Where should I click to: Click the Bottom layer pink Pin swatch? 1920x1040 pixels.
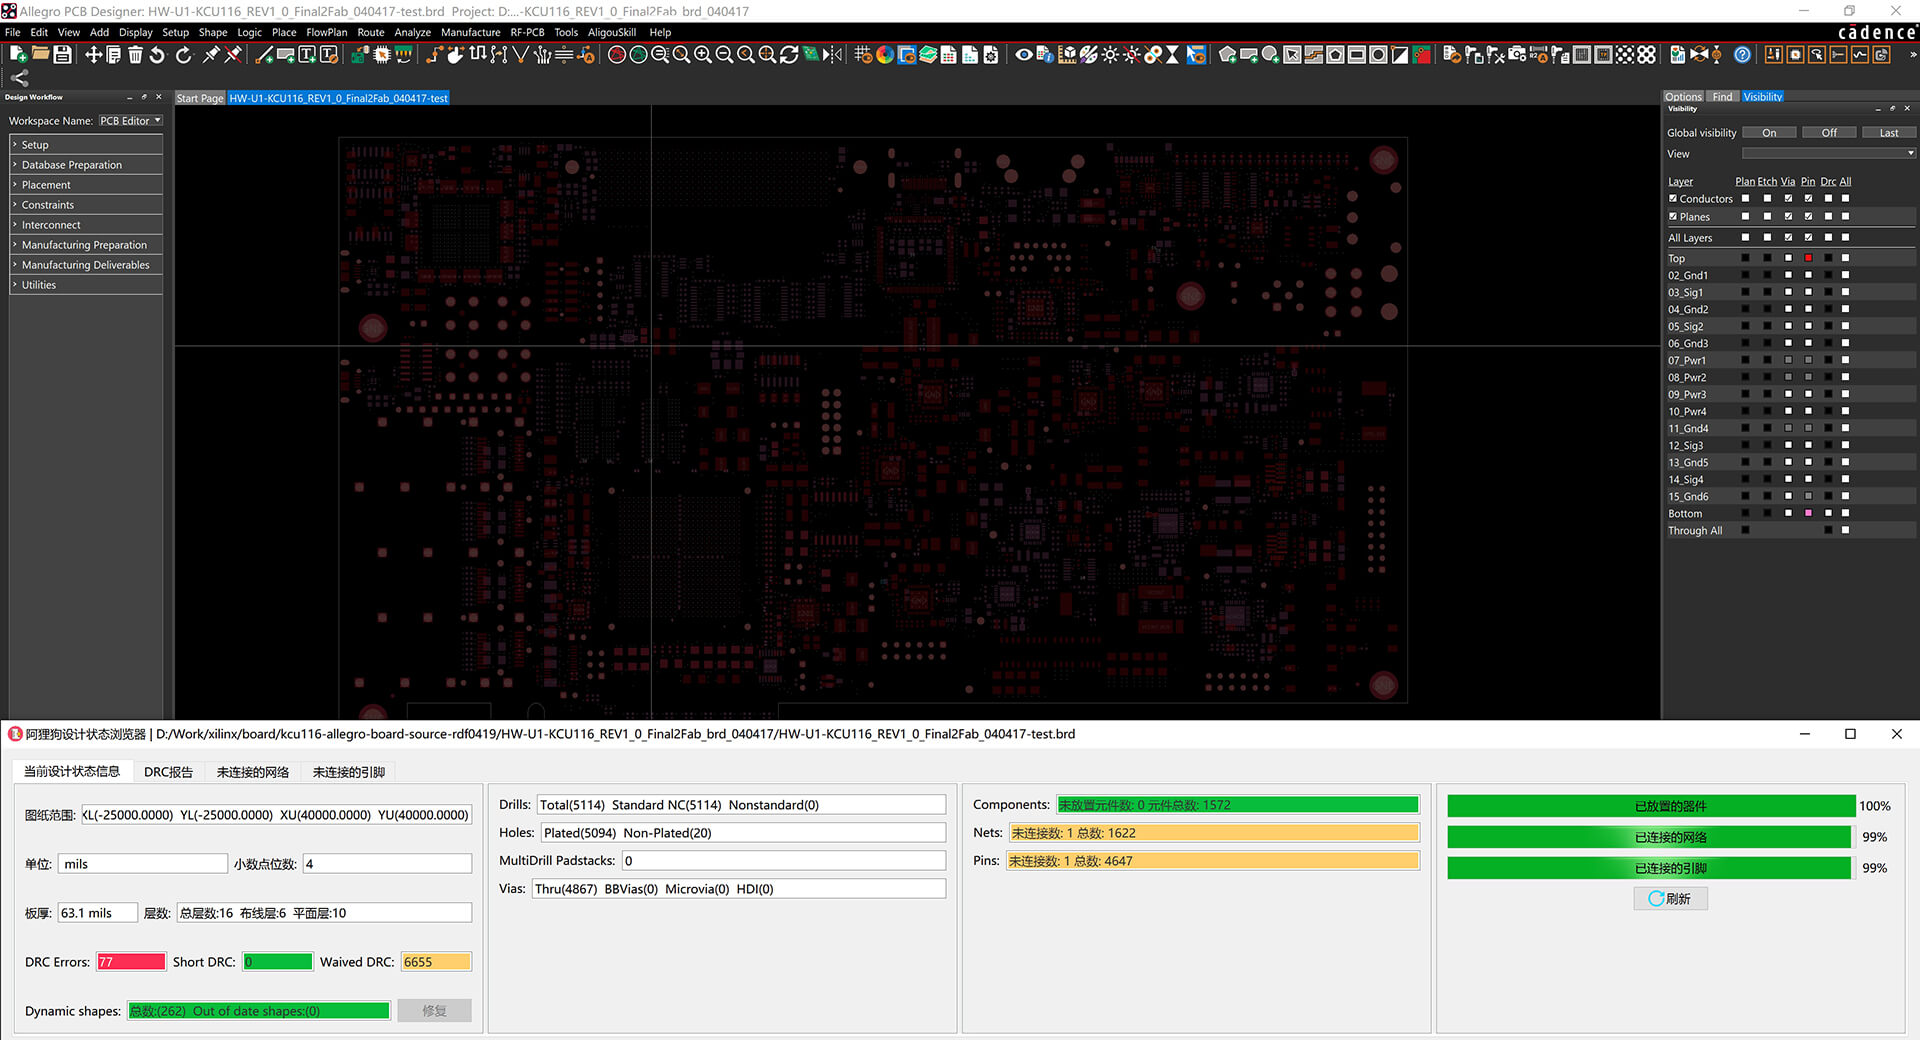click(x=1808, y=514)
